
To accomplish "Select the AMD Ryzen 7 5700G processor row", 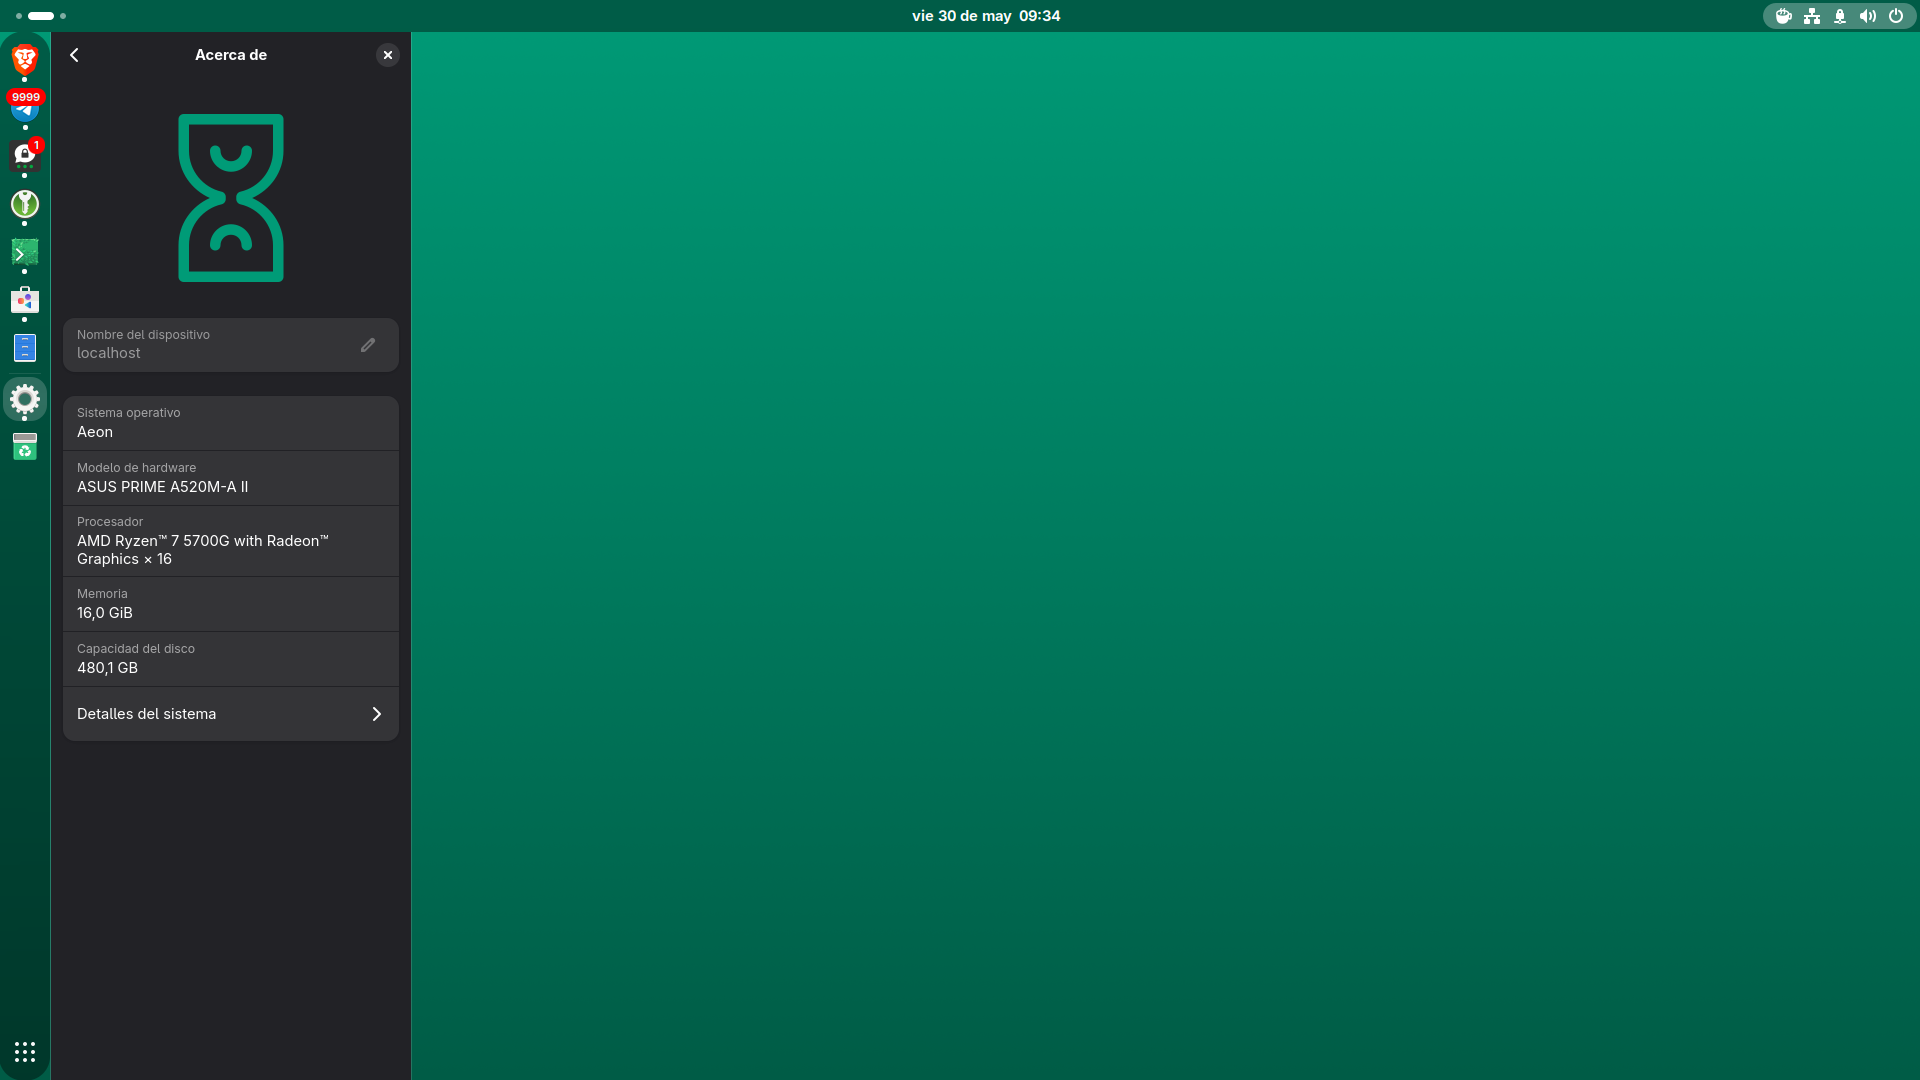I will point(231,541).
